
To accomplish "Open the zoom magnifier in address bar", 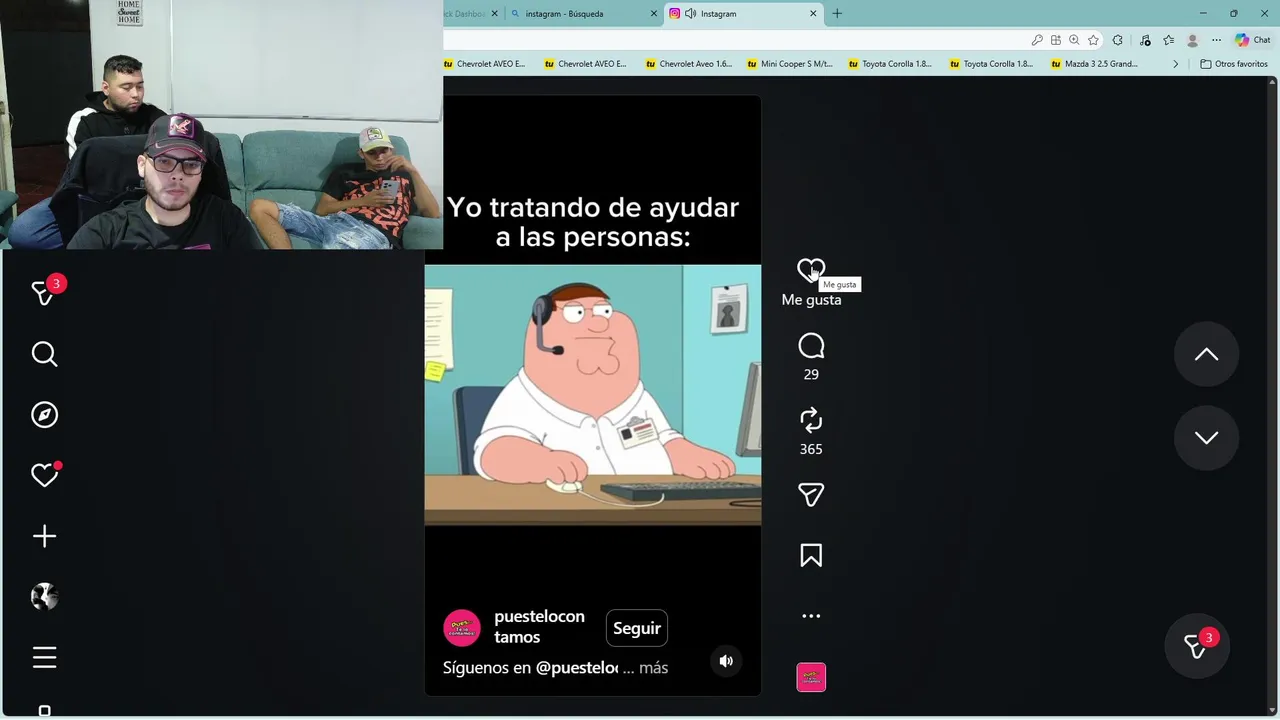I will click(1074, 40).
